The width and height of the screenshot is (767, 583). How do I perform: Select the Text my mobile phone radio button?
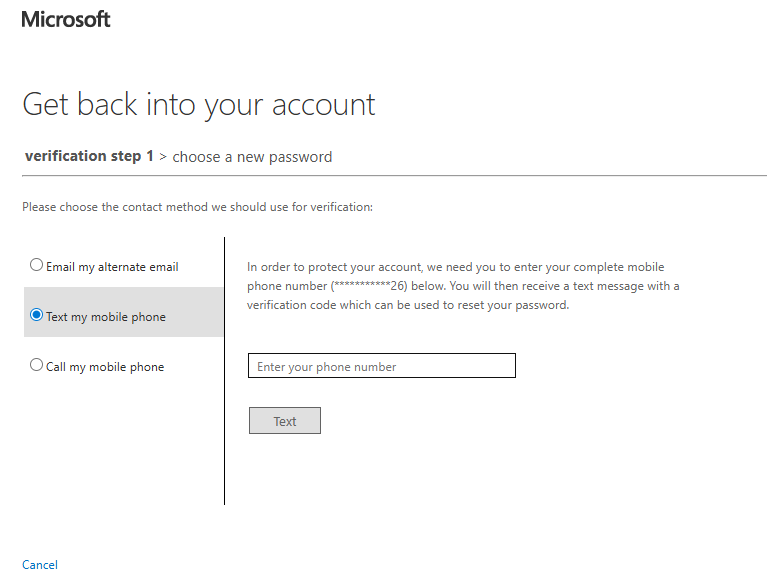tap(36, 315)
